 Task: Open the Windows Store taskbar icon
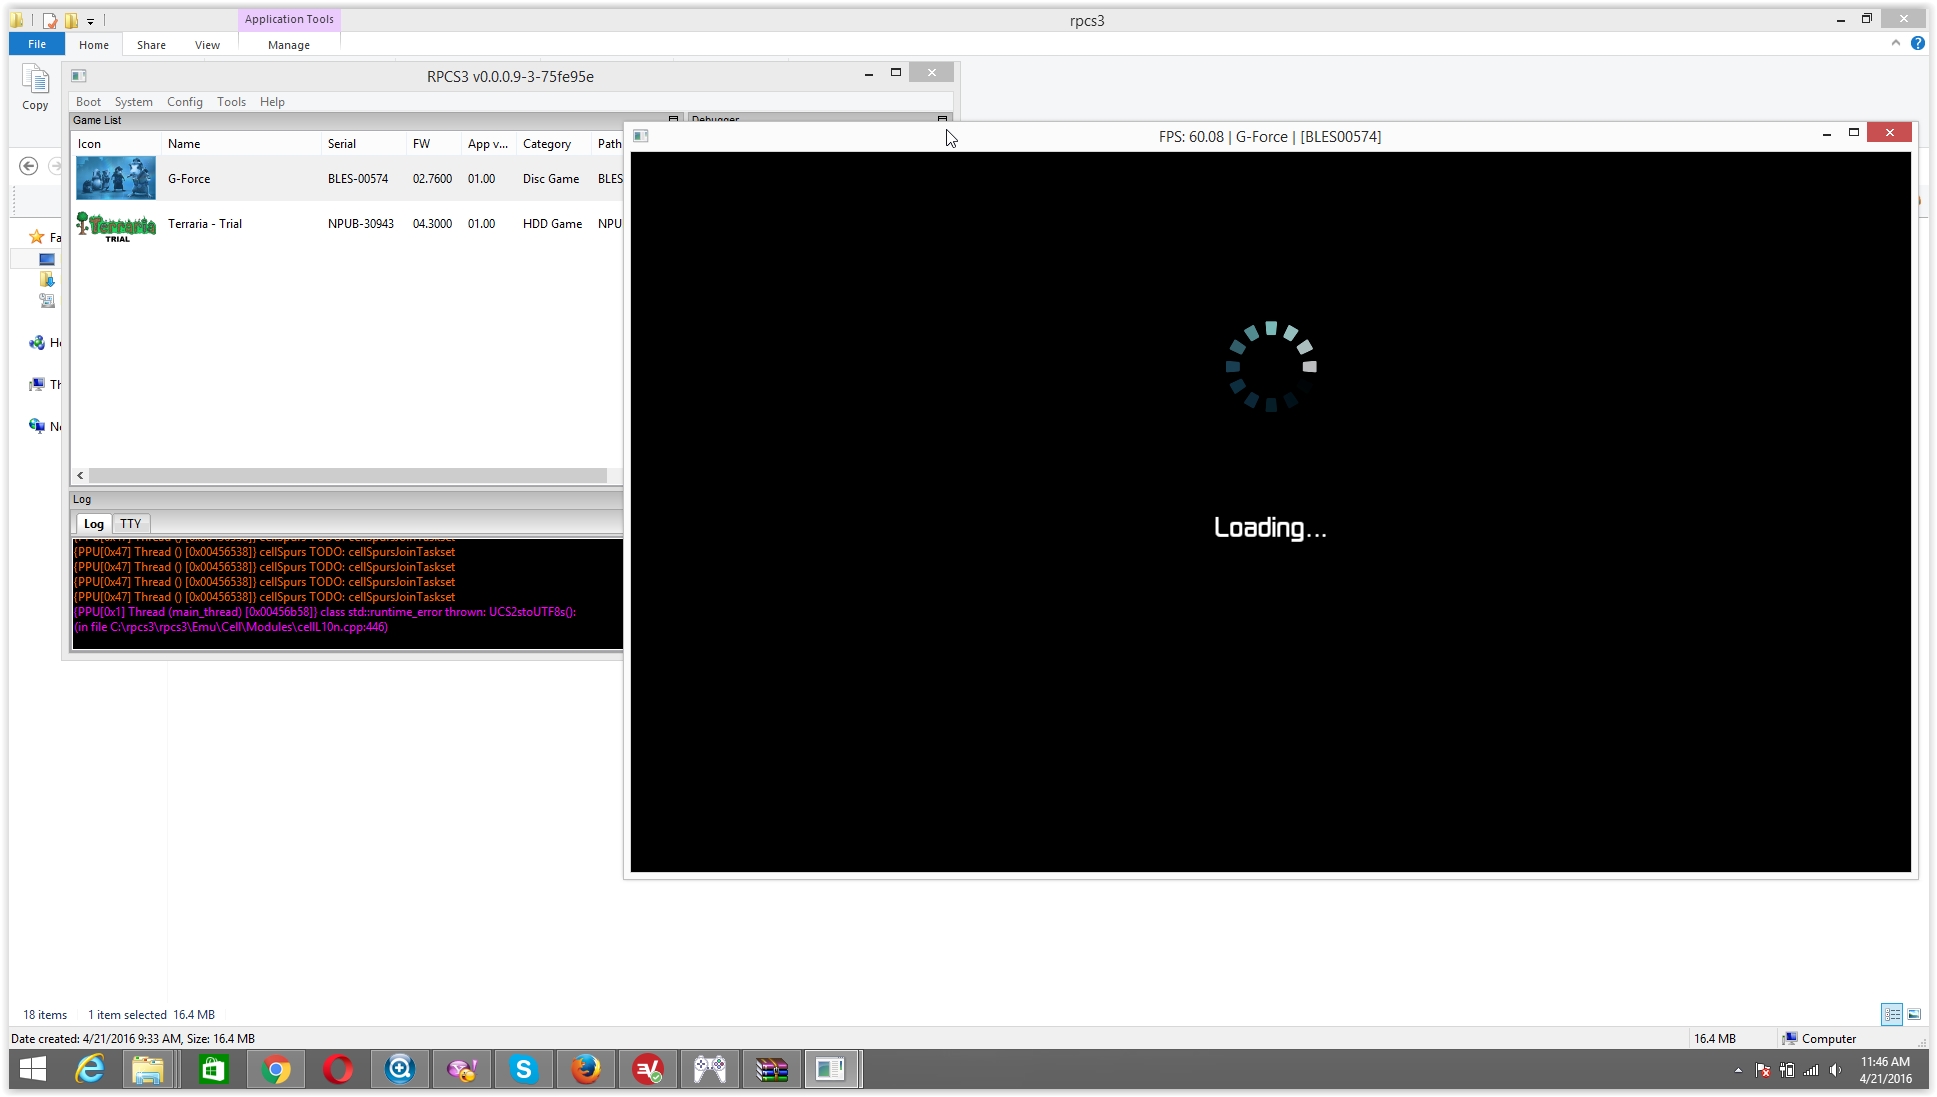213,1070
